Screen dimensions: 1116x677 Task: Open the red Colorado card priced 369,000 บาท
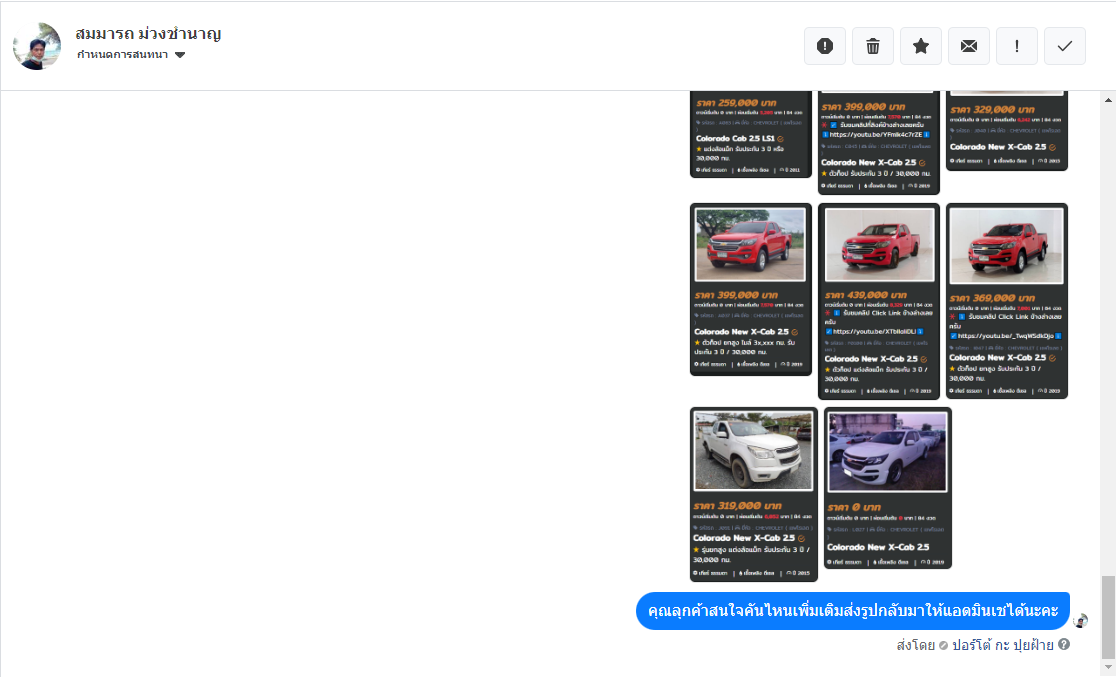pos(1007,301)
